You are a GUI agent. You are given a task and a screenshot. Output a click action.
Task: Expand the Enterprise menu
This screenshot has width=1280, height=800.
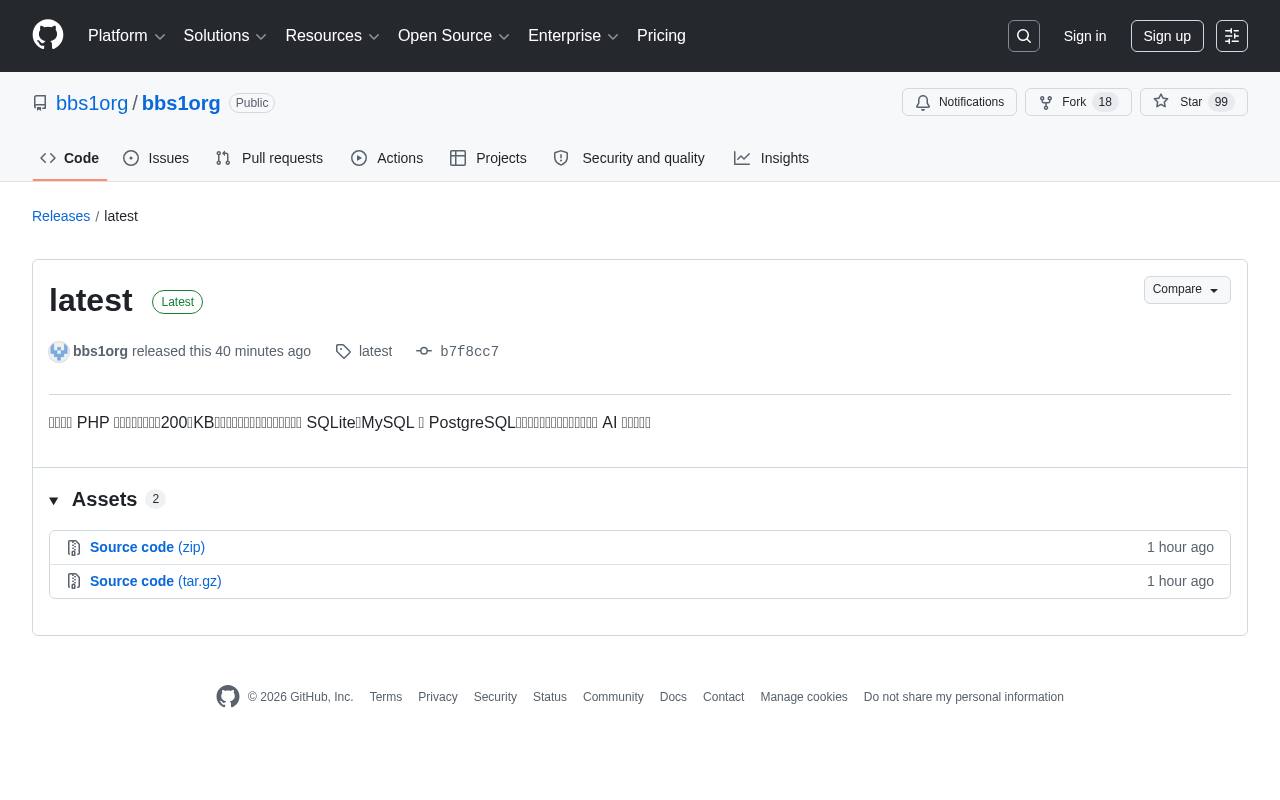[x=573, y=36]
